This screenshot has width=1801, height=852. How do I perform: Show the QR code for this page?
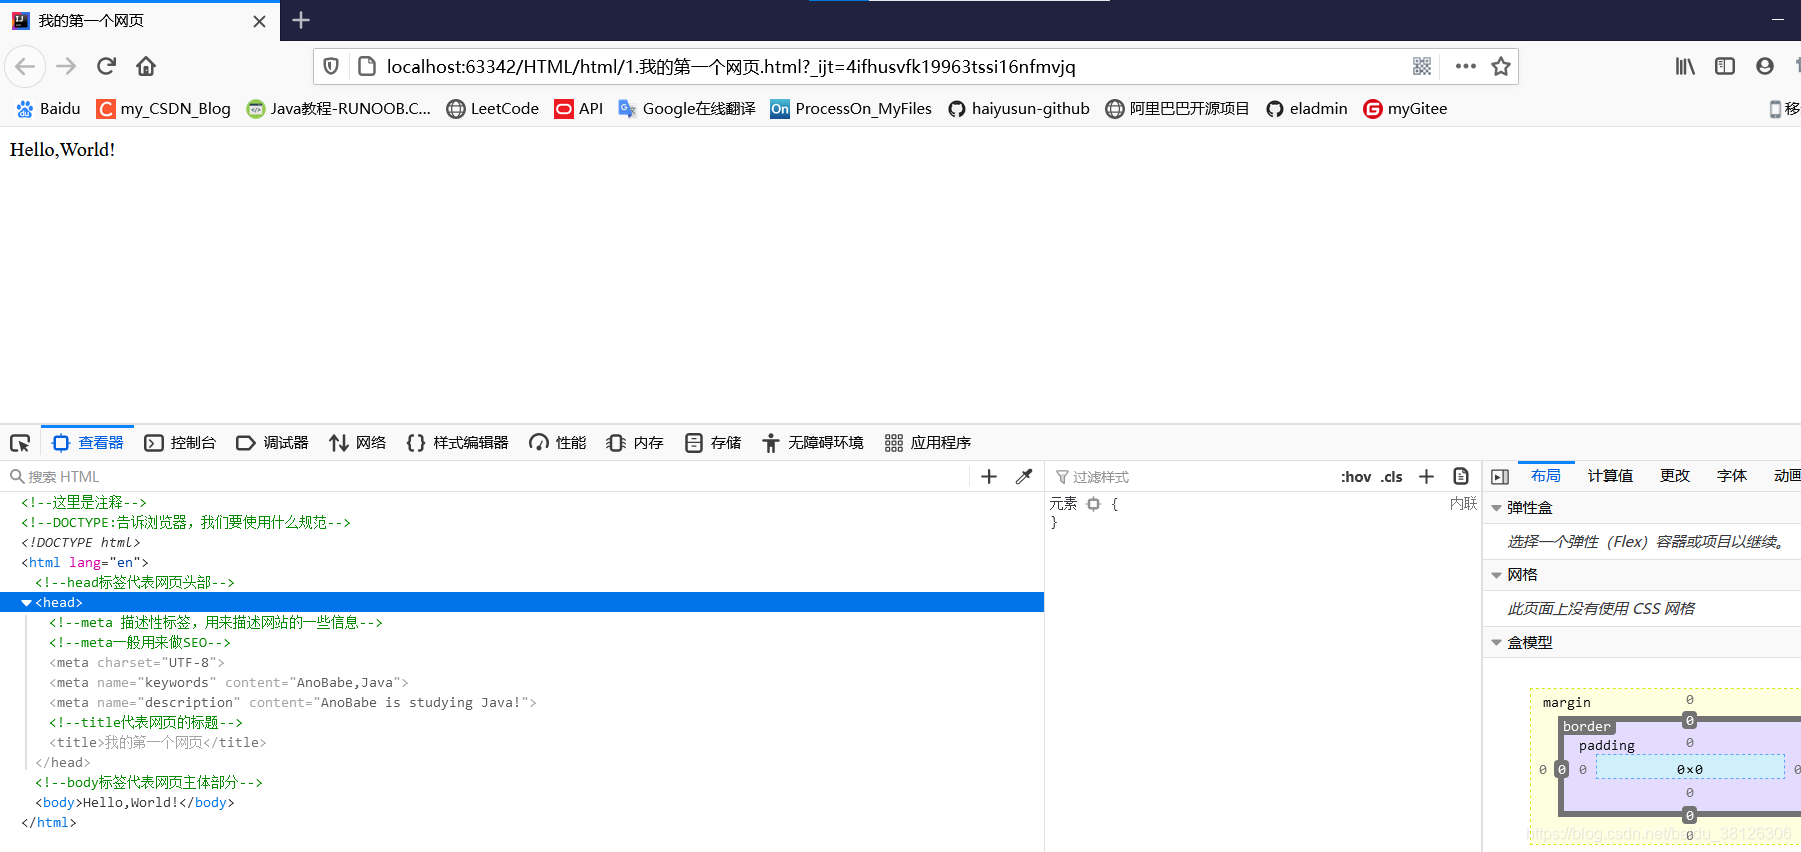point(1422,66)
